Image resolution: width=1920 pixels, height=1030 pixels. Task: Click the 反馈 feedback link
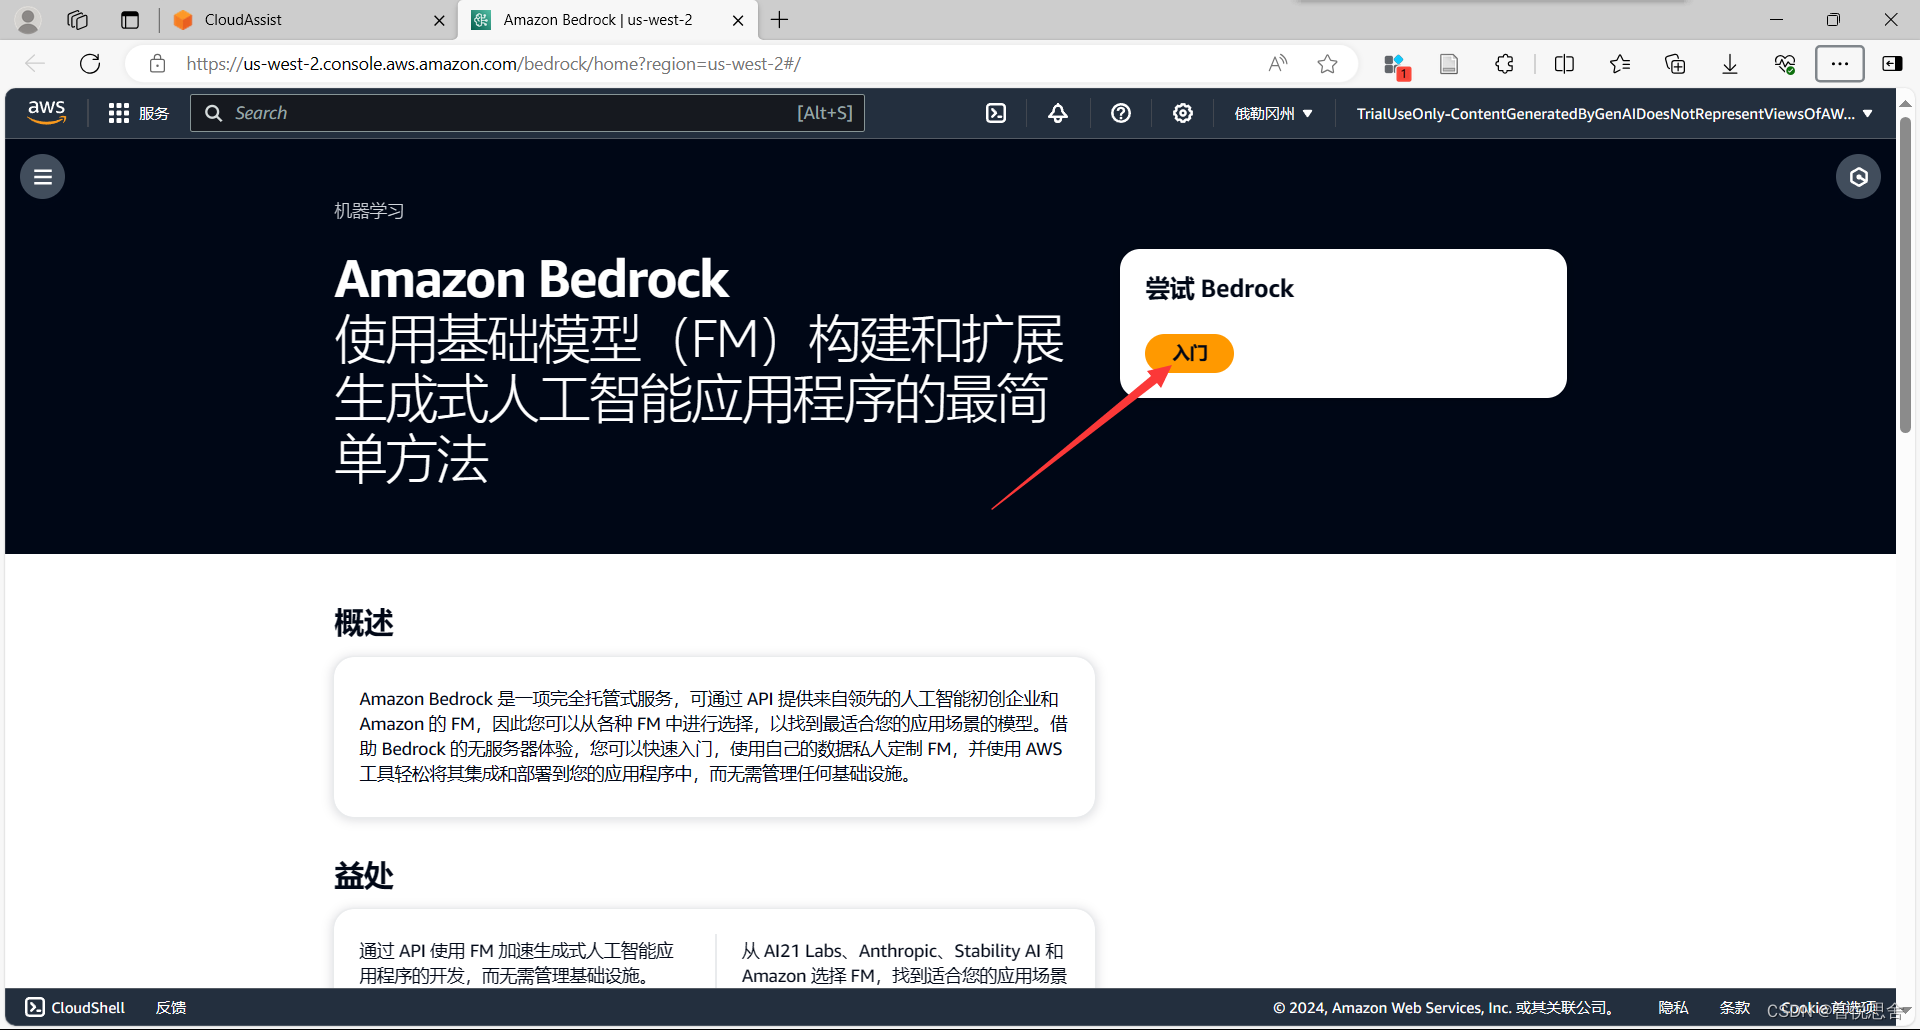[171, 1007]
